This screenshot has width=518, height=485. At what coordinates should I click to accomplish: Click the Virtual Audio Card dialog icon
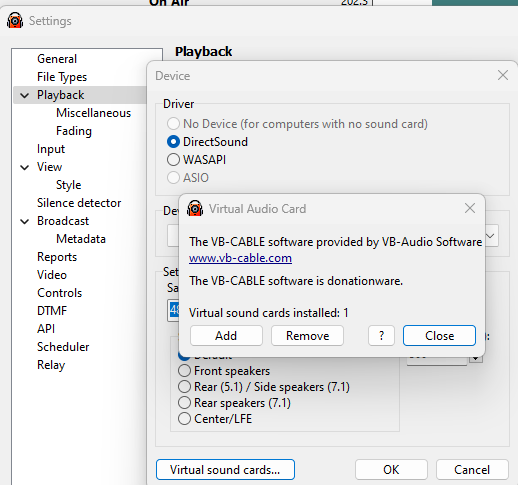click(195, 208)
